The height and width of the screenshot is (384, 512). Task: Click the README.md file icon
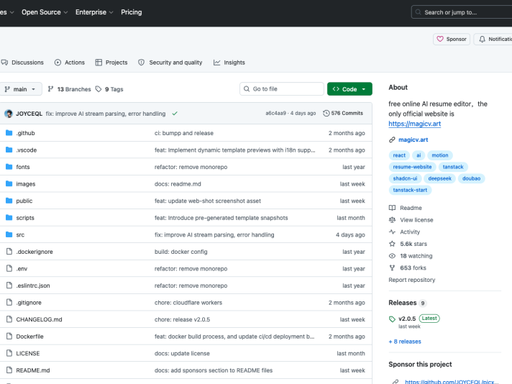pyautogui.click(x=9, y=370)
